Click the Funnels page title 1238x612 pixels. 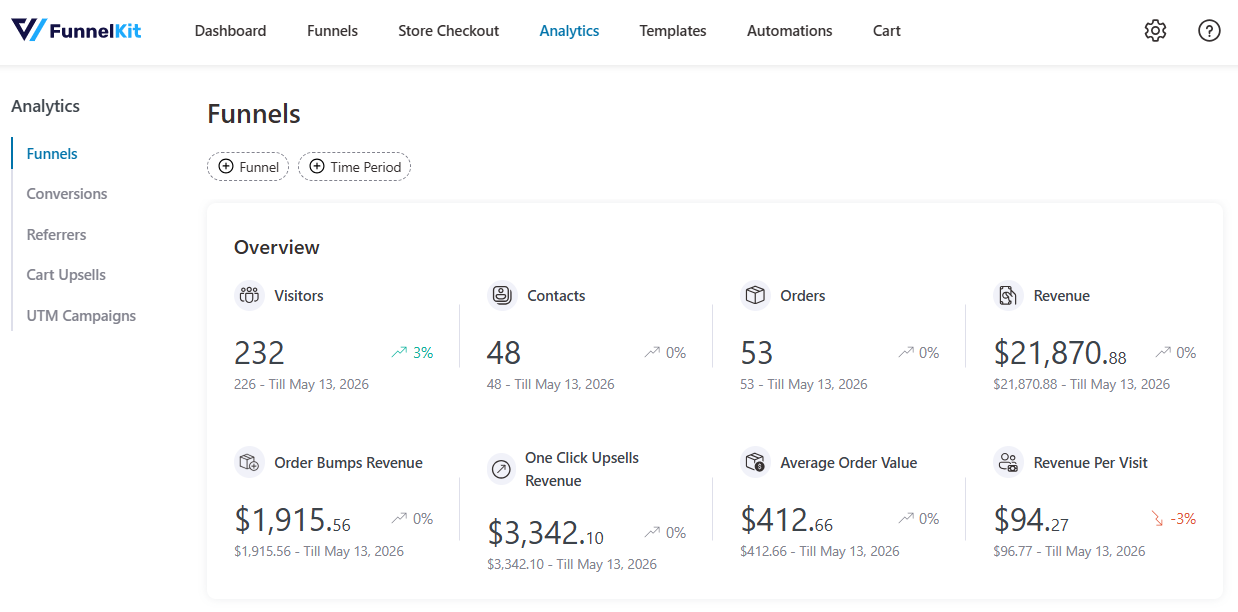tap(254, 114)
